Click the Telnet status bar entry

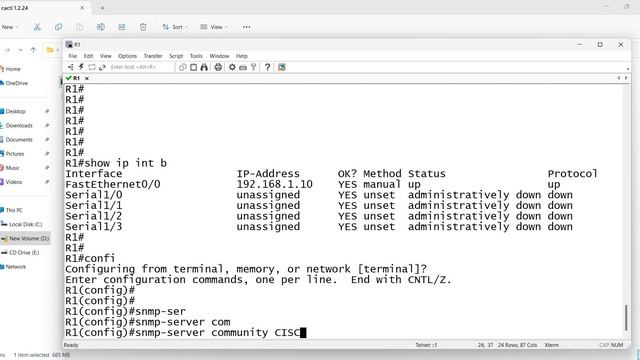(x=426, y=345)
